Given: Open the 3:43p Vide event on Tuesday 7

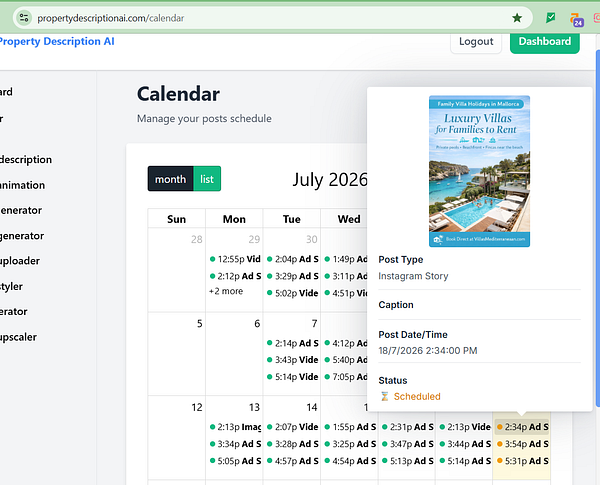Looking at the screenshot, I should (292, 360).
